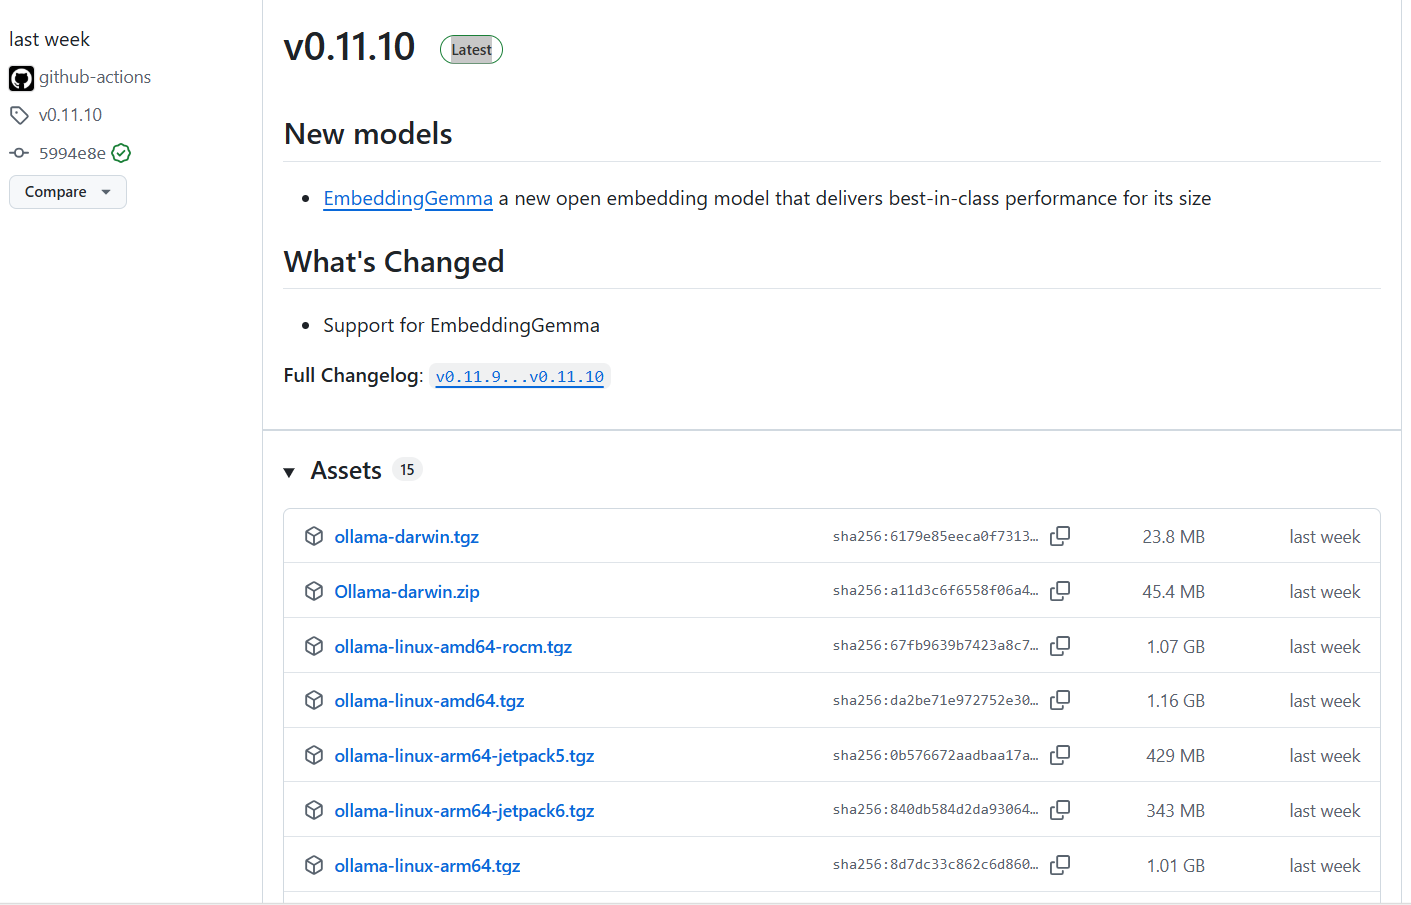The height and width of the screenshot is (905, 1411).
Task: Click the Latest badge
Action: [x=471, y=49]
